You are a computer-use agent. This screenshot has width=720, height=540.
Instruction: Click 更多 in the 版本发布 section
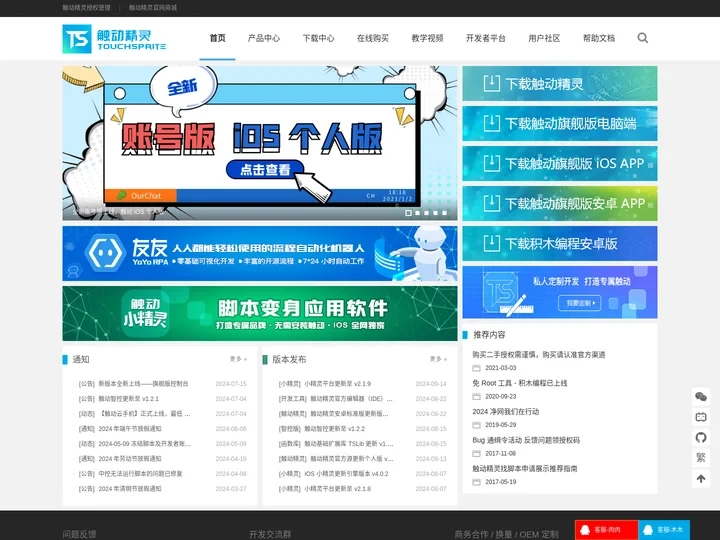pyautogui.click(x=438, y=359)
